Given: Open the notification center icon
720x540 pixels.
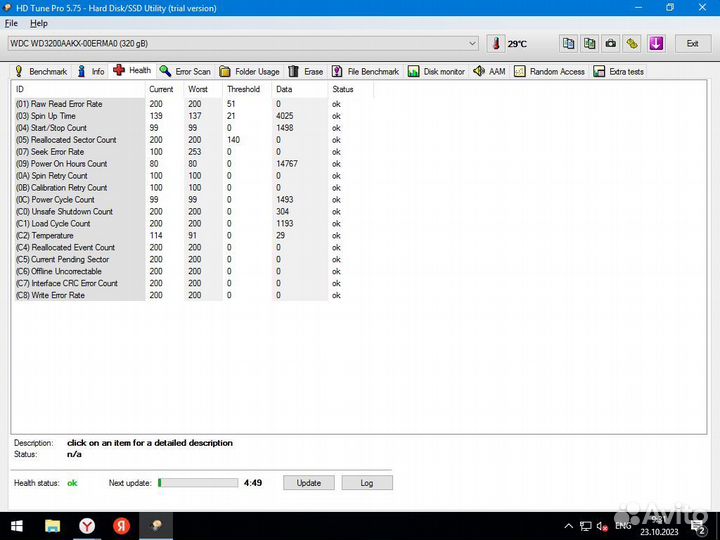Looking at the screenshot, I should pos(698,527).
